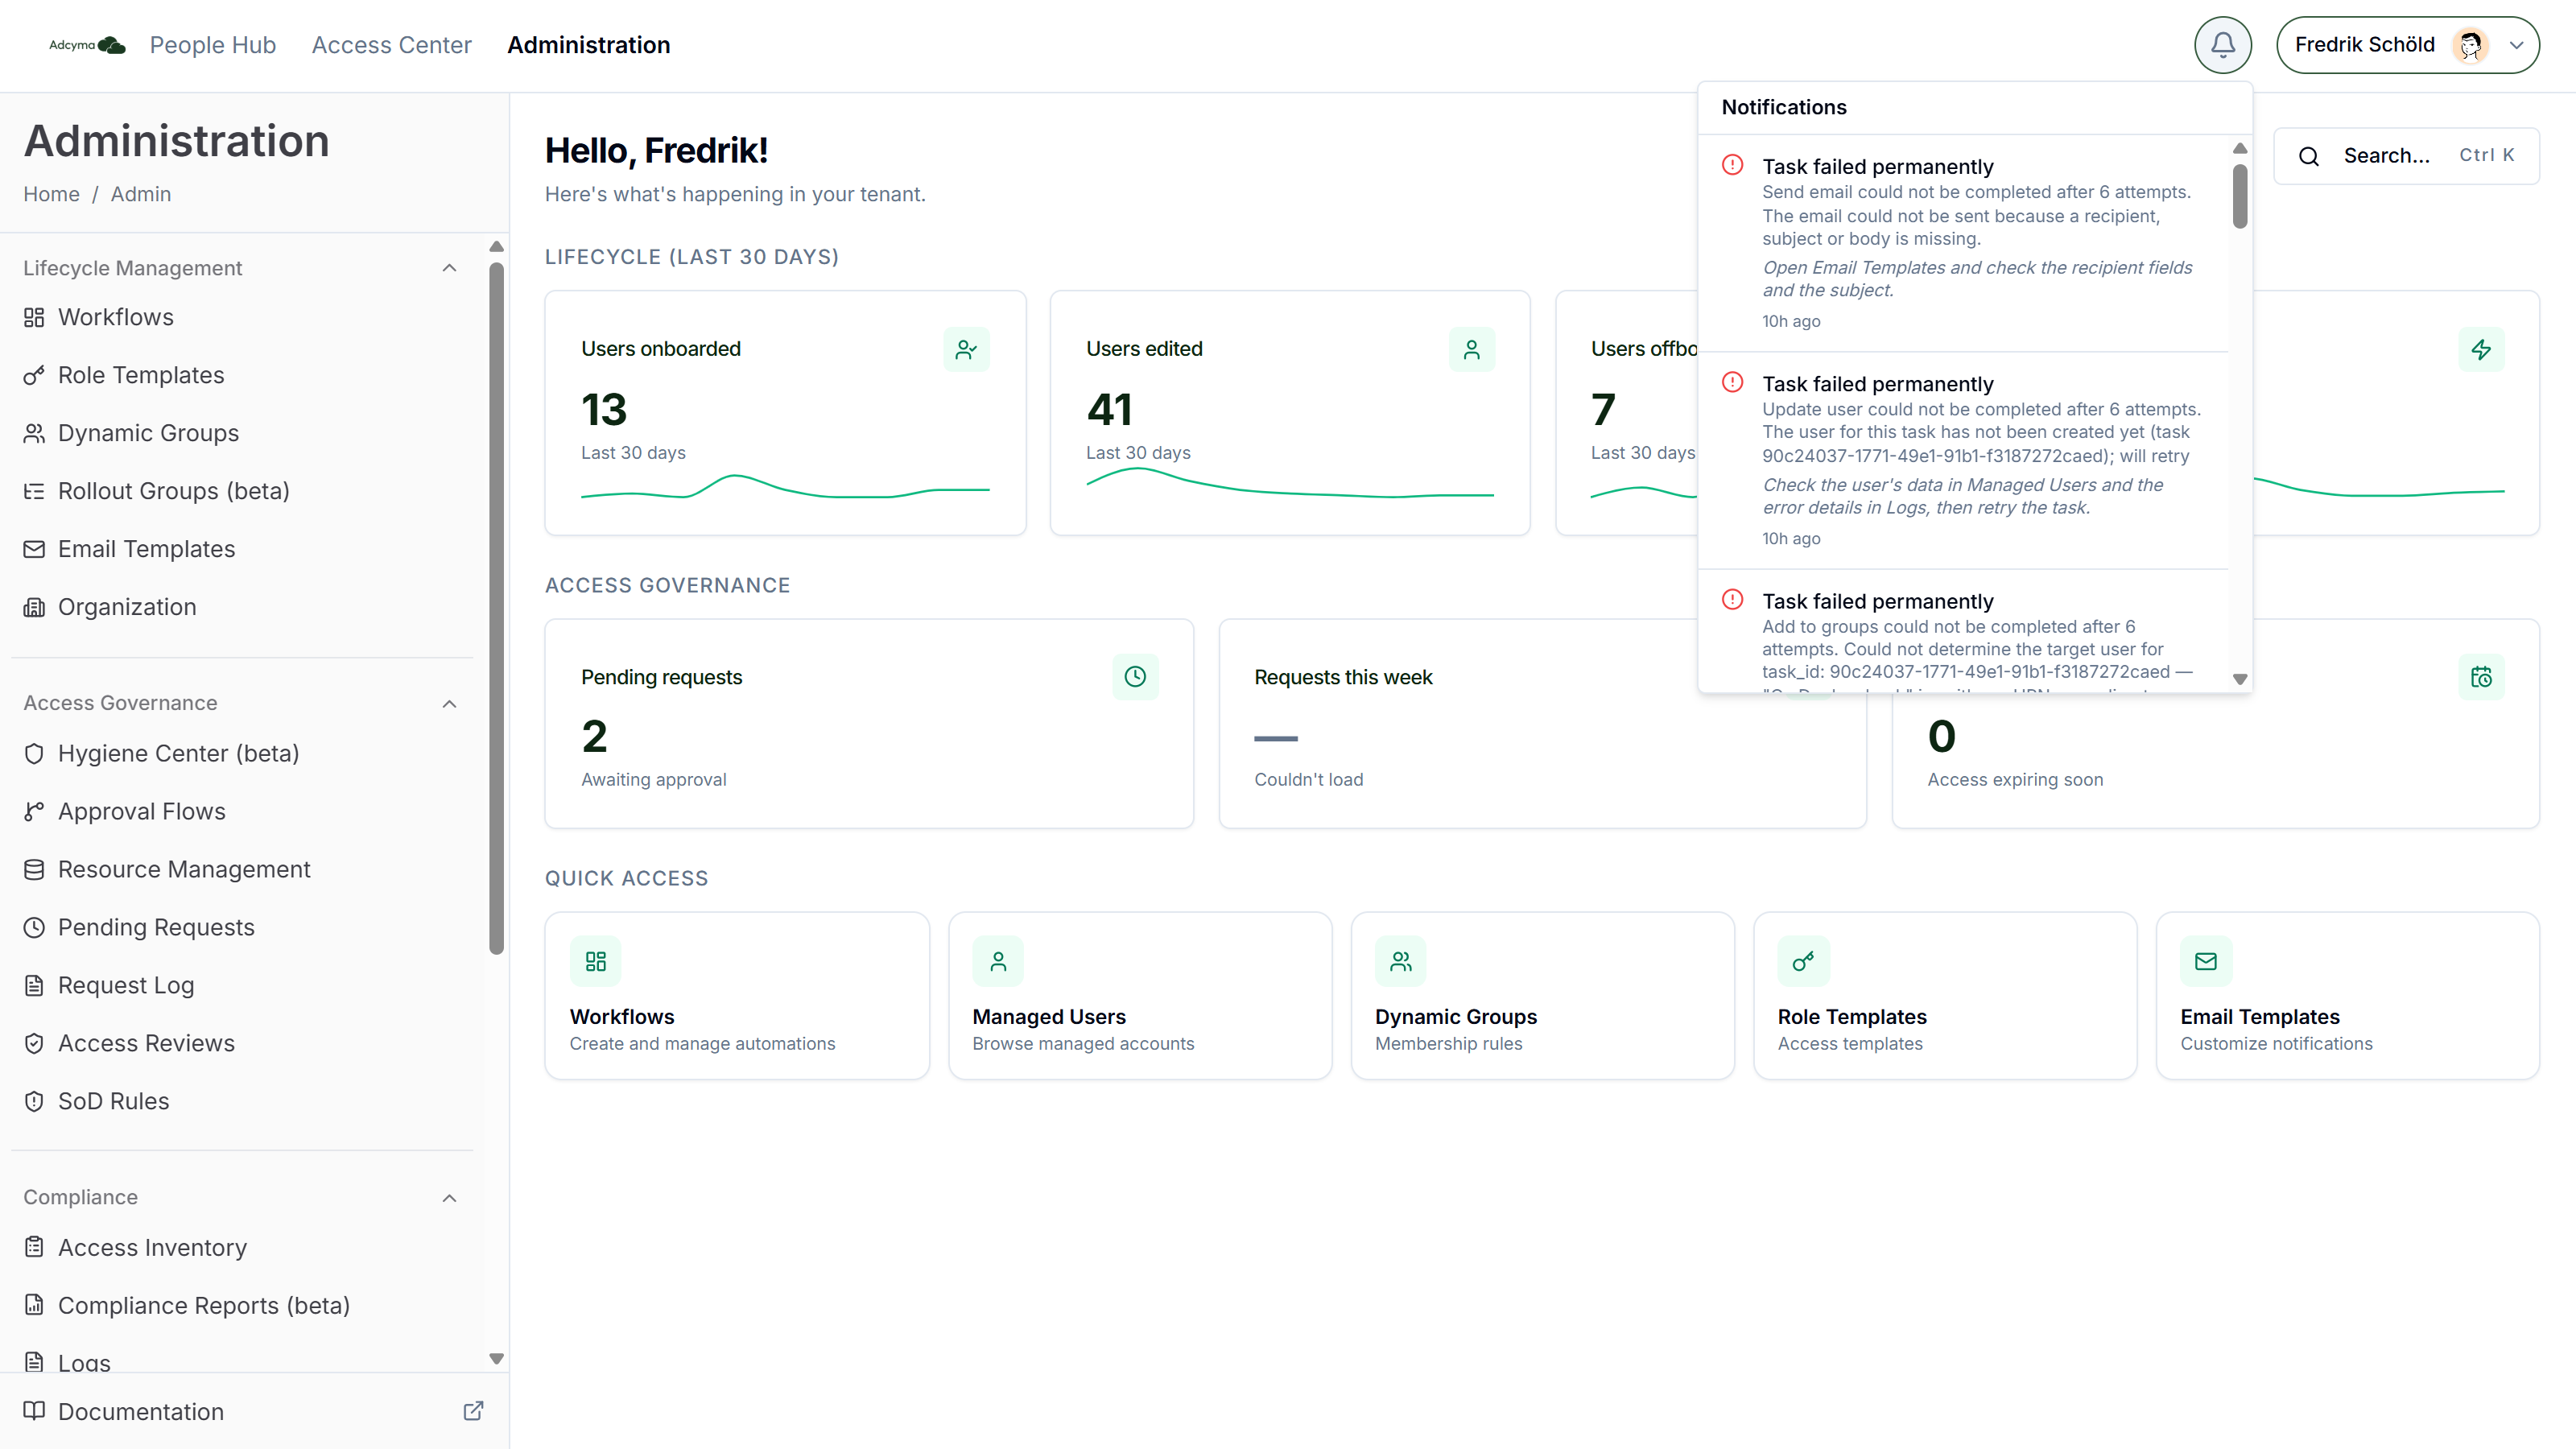This screenshot has width=2576, height=1449.
Task: Open the notifications bell icon
Action: coord(2222,45)
